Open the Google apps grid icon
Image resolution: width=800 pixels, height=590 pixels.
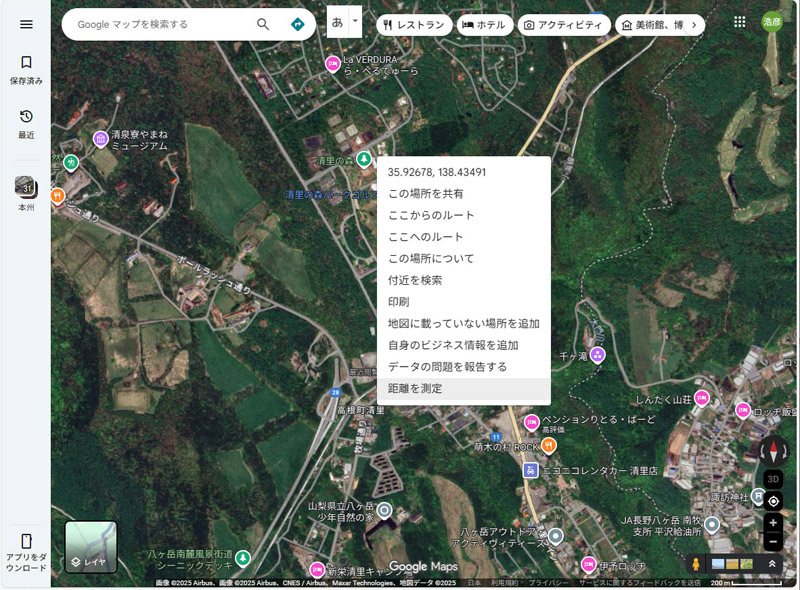click(738, 23)
